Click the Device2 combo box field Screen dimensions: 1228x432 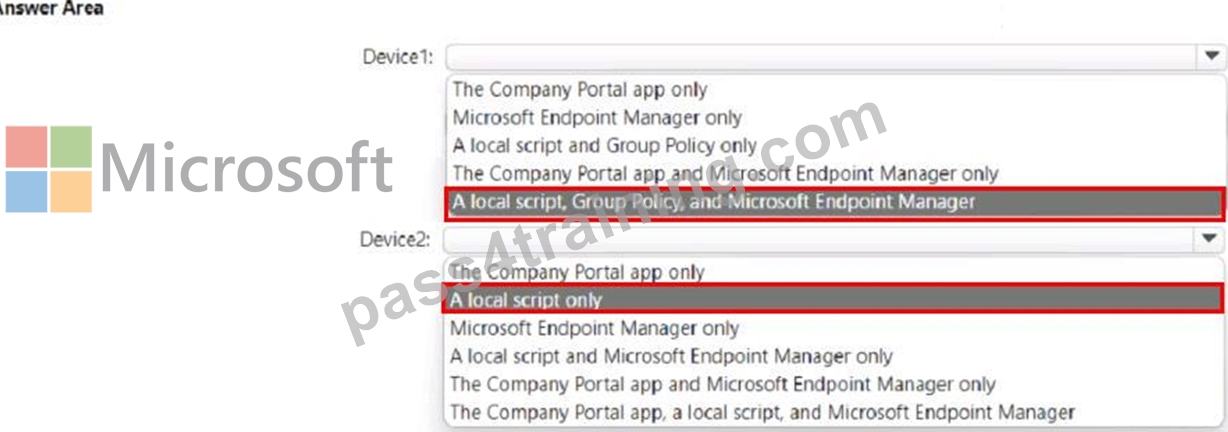(833, 239)
